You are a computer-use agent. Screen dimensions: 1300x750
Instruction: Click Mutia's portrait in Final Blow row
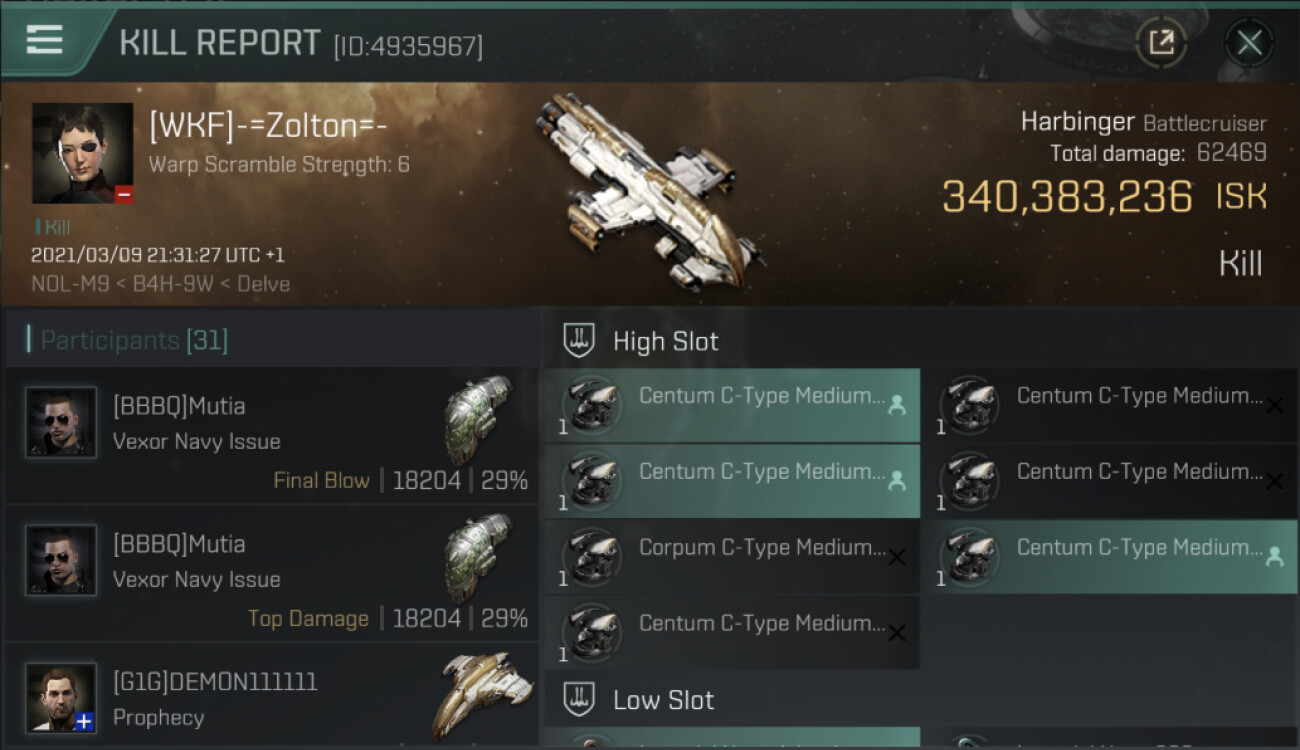tap(61, 423)
